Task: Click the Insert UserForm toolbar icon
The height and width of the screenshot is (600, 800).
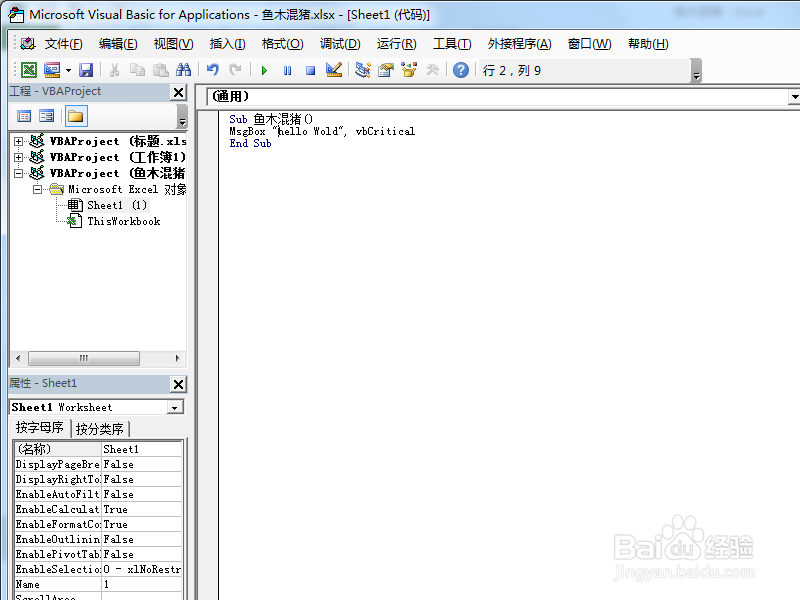Action: (x=52, y=70)
